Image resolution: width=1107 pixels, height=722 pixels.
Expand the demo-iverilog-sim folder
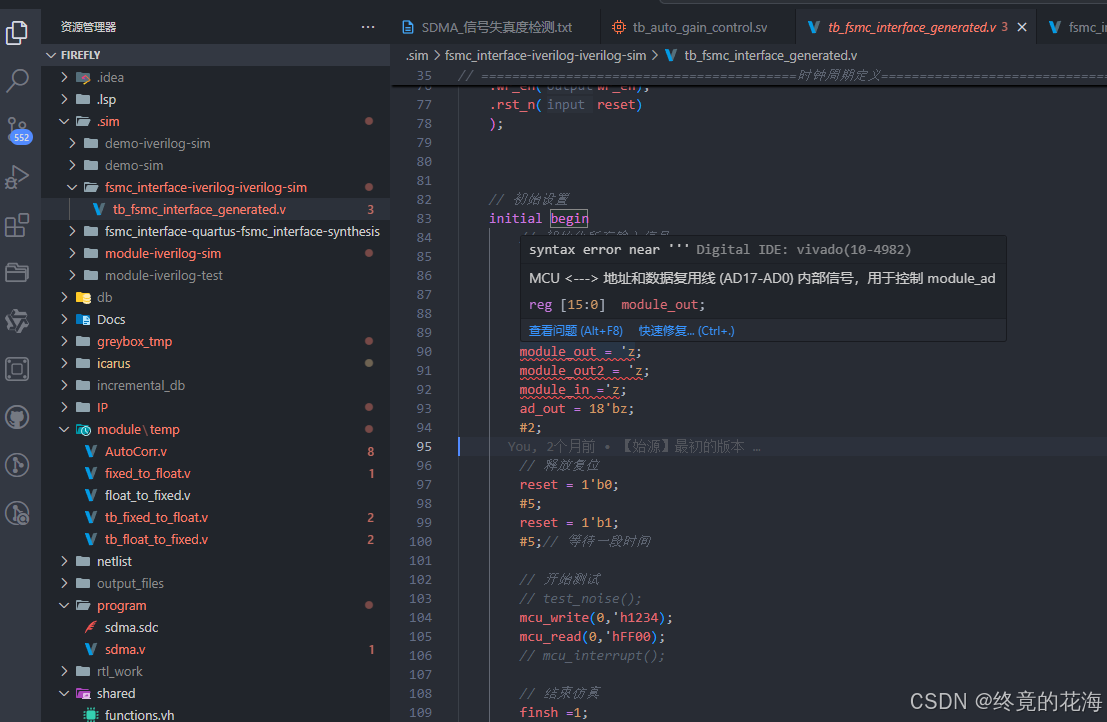click(72, 143)
